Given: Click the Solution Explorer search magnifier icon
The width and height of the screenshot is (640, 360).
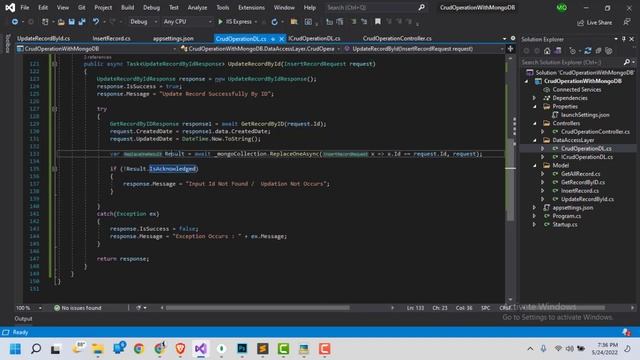Looking at the screenshot, I should click(627, 62).
